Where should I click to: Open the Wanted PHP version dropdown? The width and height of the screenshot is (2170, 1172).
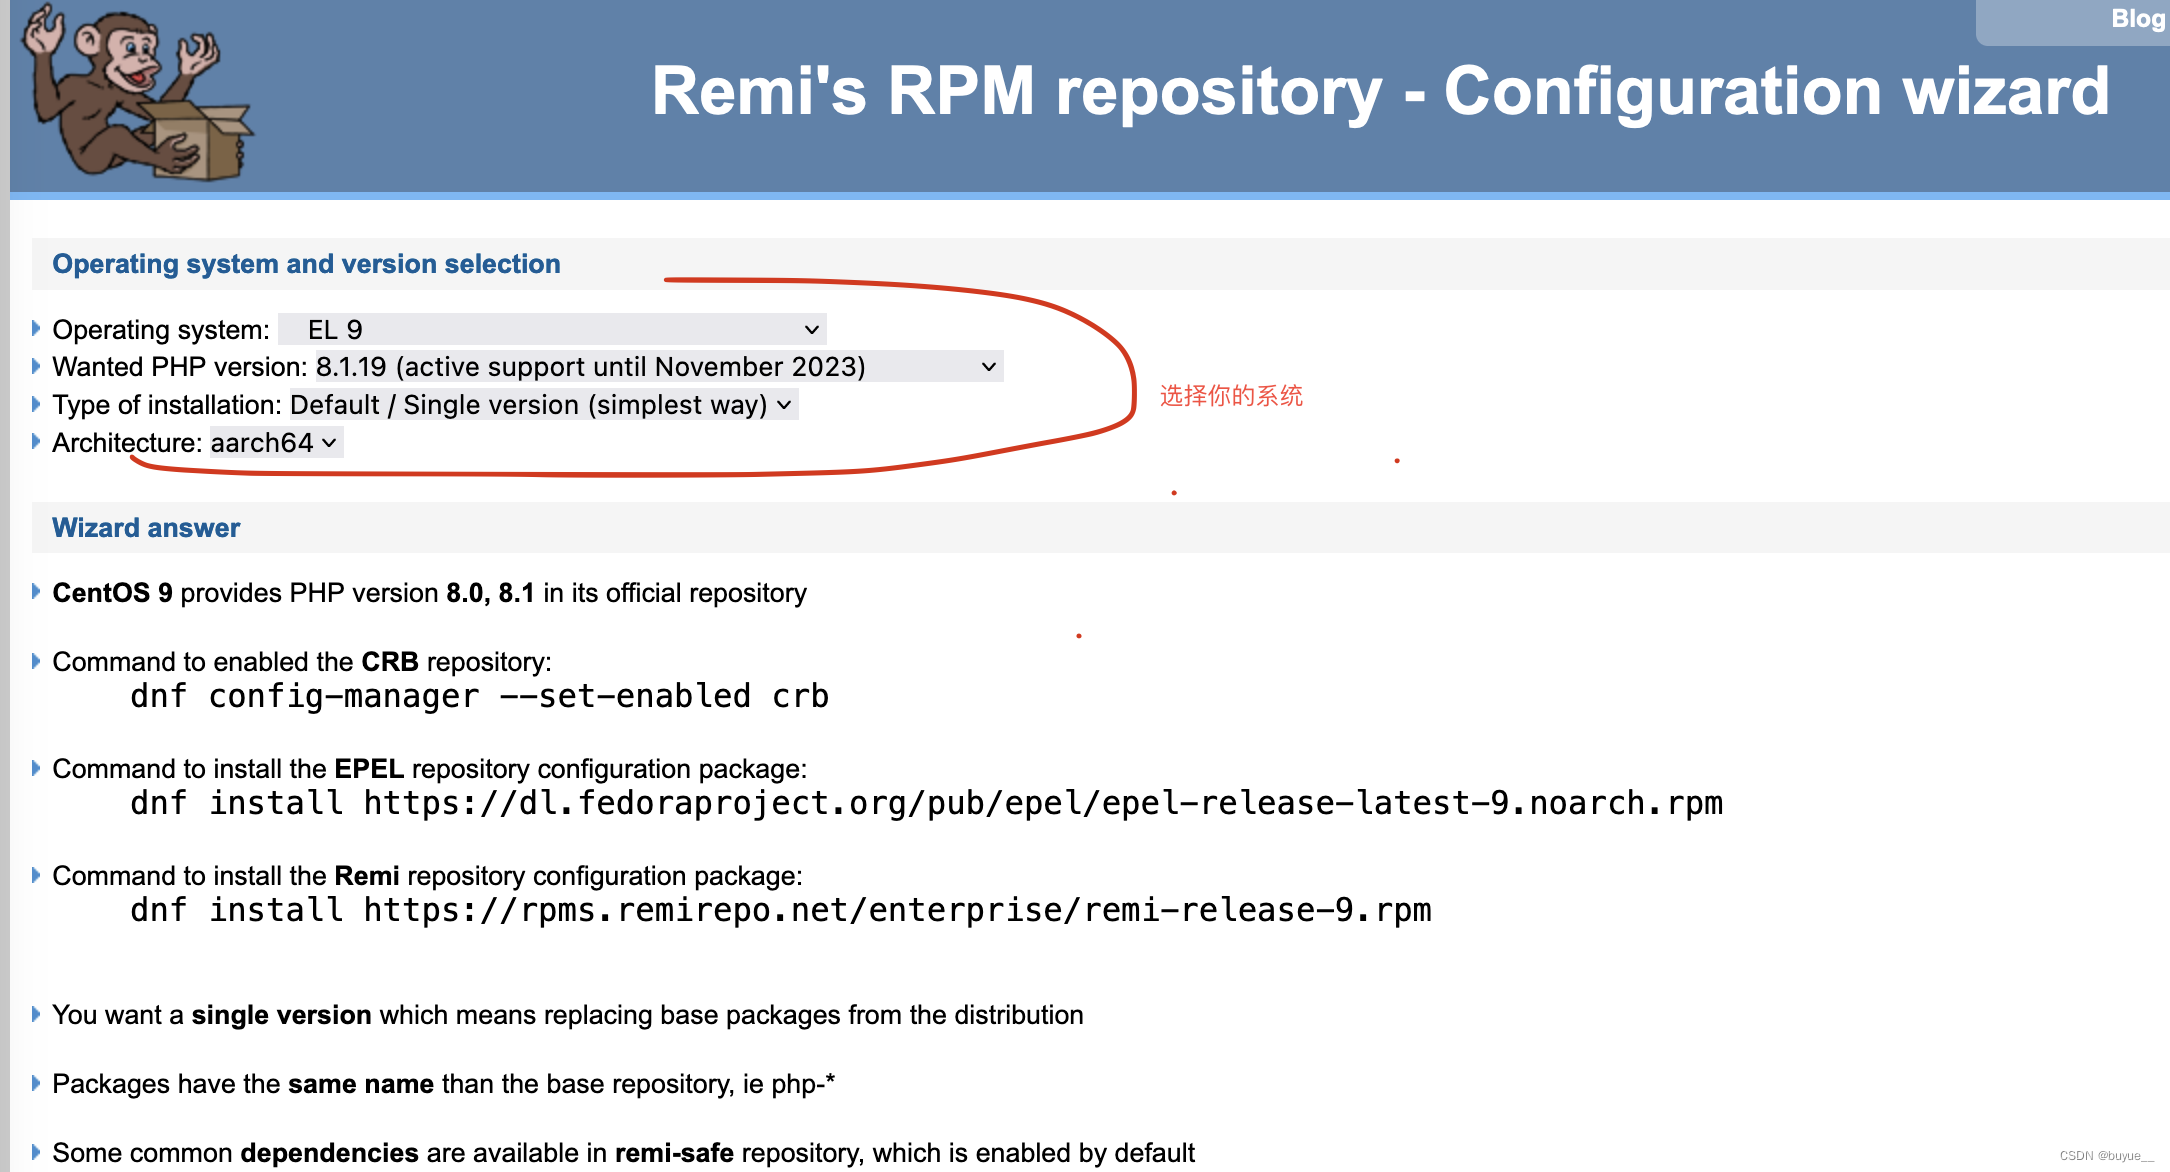pyautogui.click(x=658, y=367)
